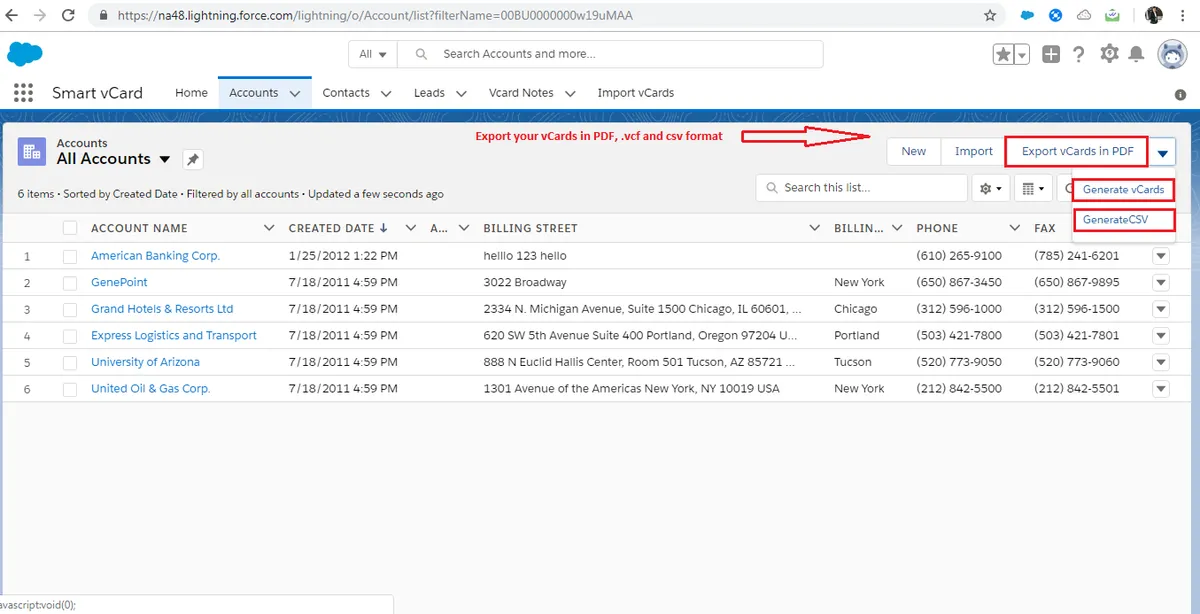Focus the Search Accounts and more field
Screen dimensions: 1200x614
pos(612,54)
